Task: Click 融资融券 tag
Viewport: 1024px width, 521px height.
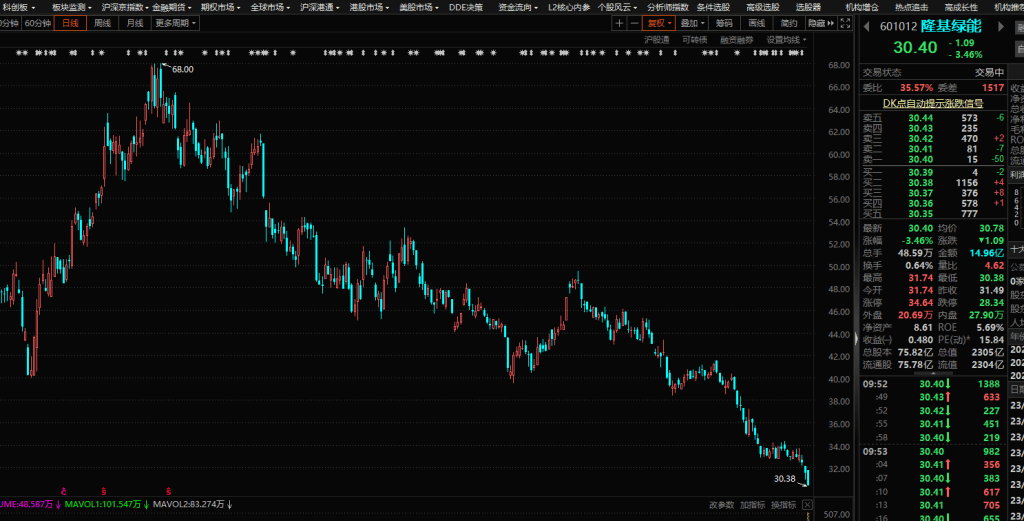Action: point(737,40)
